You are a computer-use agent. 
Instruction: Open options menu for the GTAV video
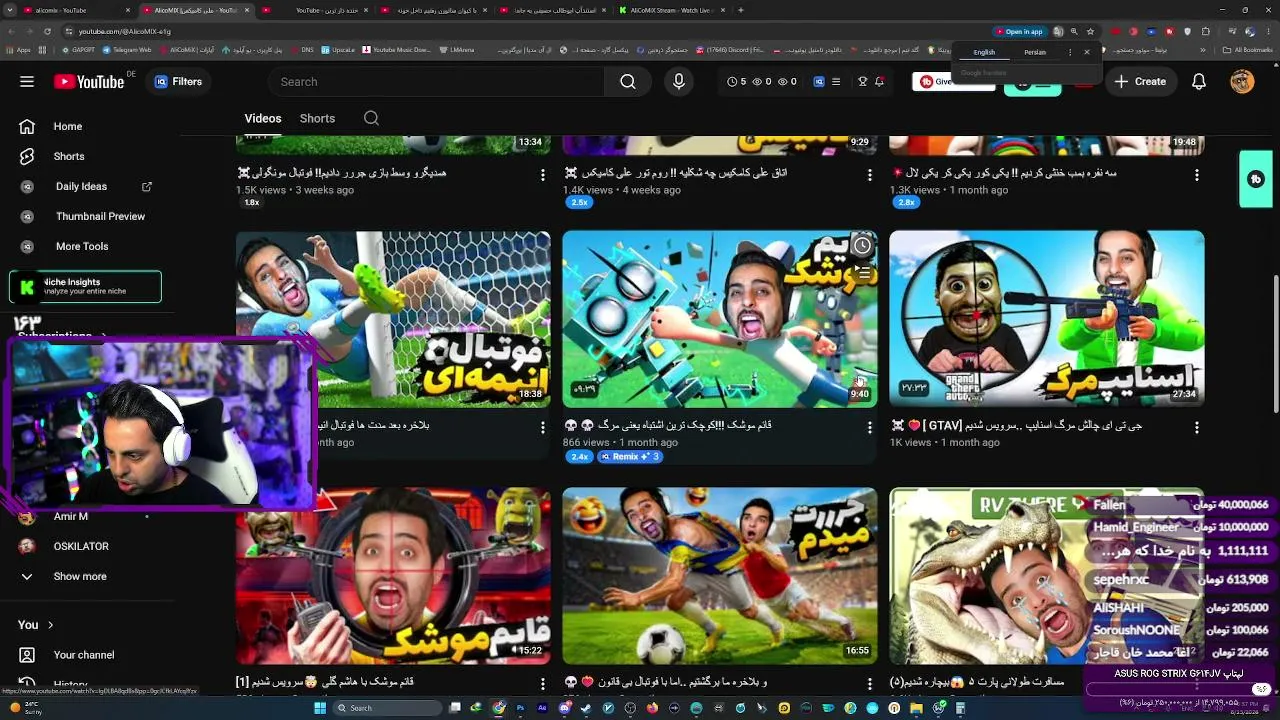click(x=1197, y=427)
